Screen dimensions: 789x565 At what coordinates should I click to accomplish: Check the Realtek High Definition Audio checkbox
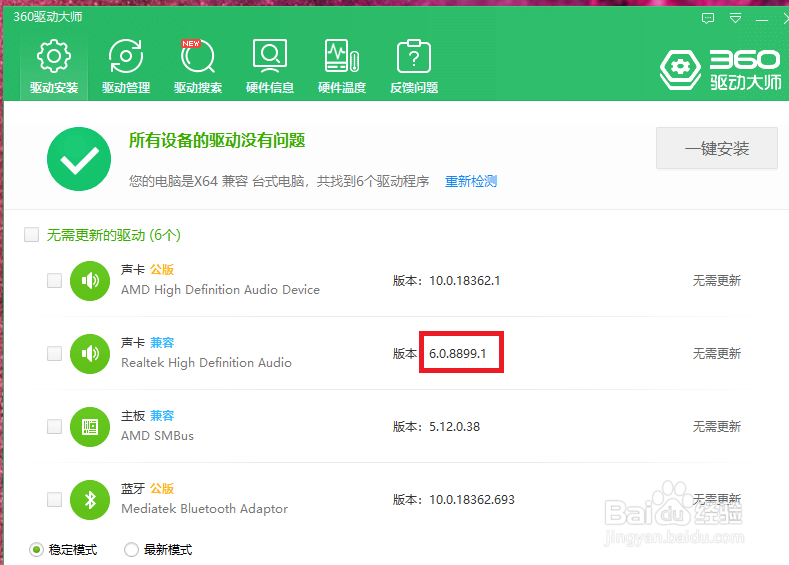(54, 353)
